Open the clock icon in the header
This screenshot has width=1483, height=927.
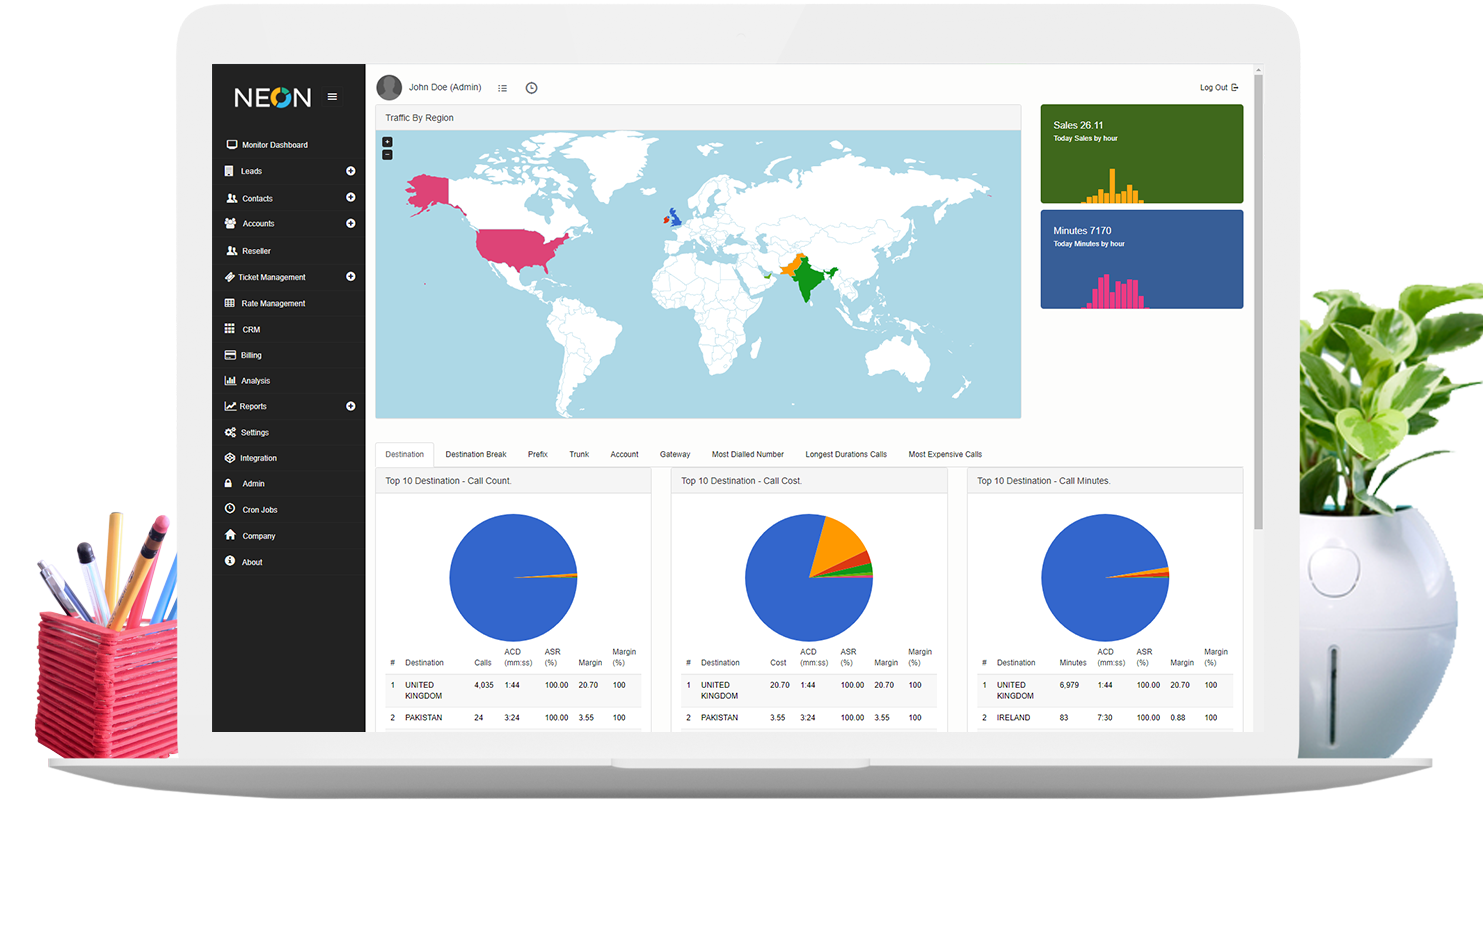tap(531, 88)
